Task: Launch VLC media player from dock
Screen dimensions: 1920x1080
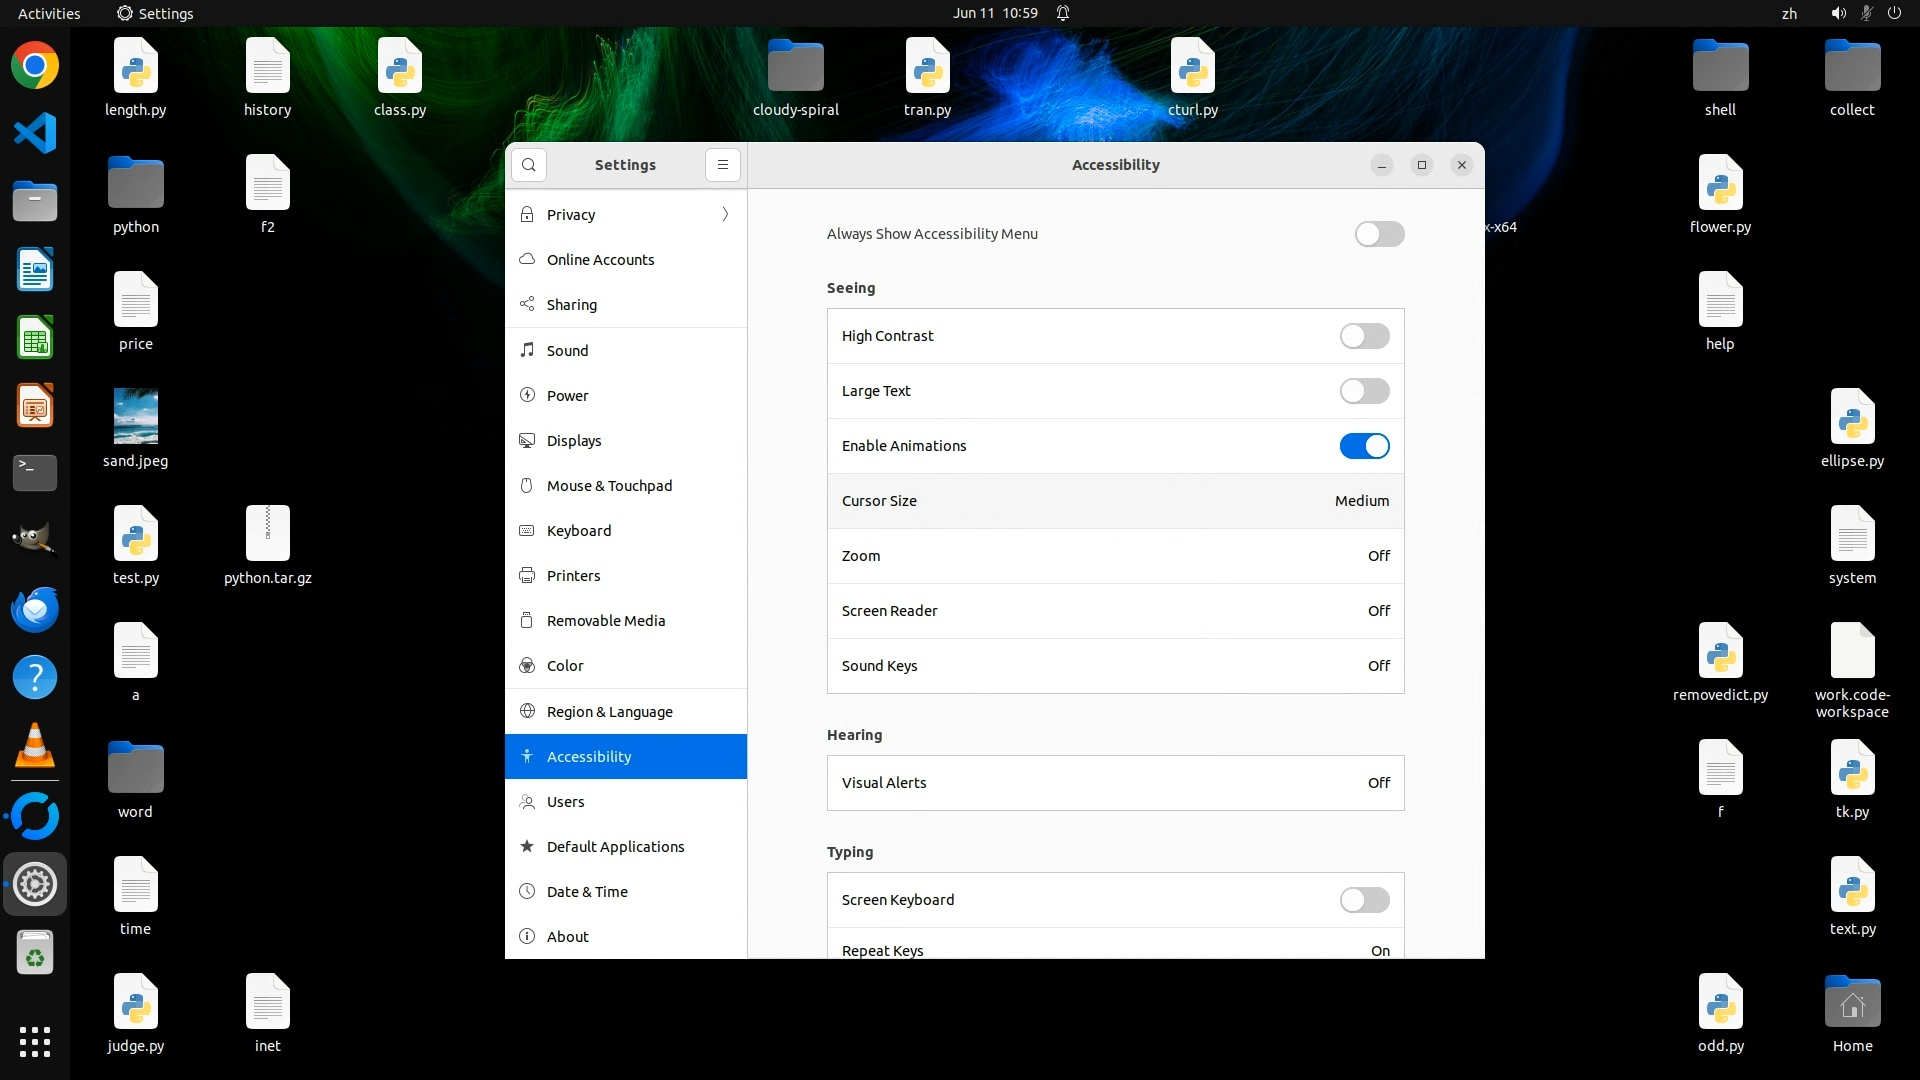Action: (x=35, y=746)
